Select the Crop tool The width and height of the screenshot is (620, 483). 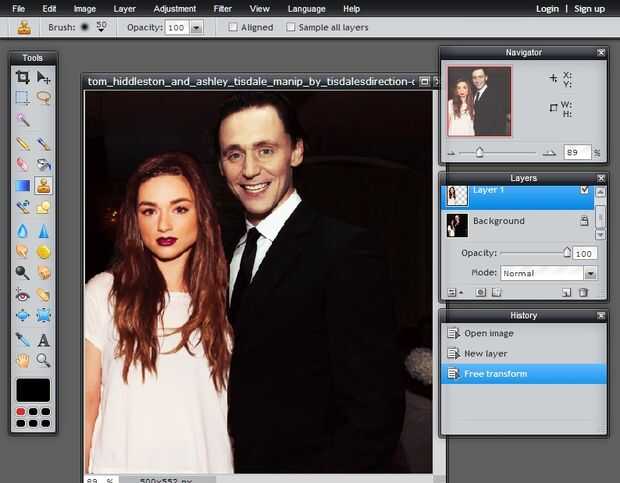click(x=22, y=77)
